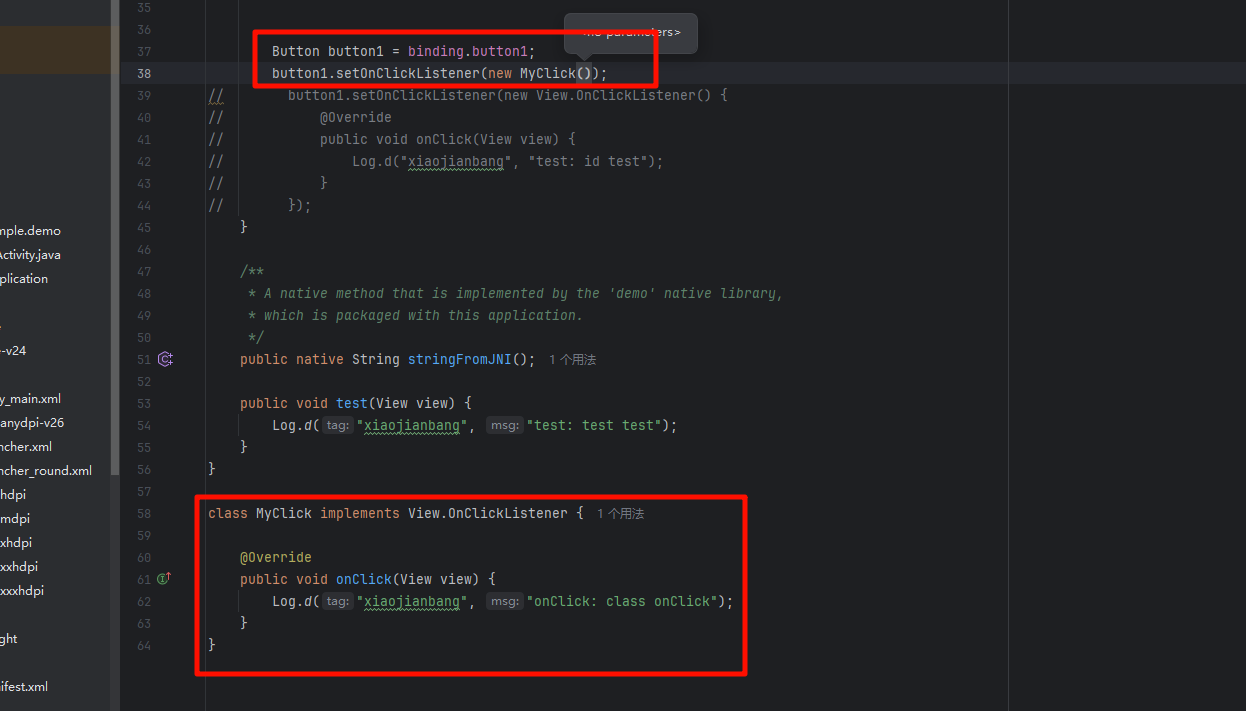
Task: Click the msg: hint in the onClick method
Action: pos(505,602)
